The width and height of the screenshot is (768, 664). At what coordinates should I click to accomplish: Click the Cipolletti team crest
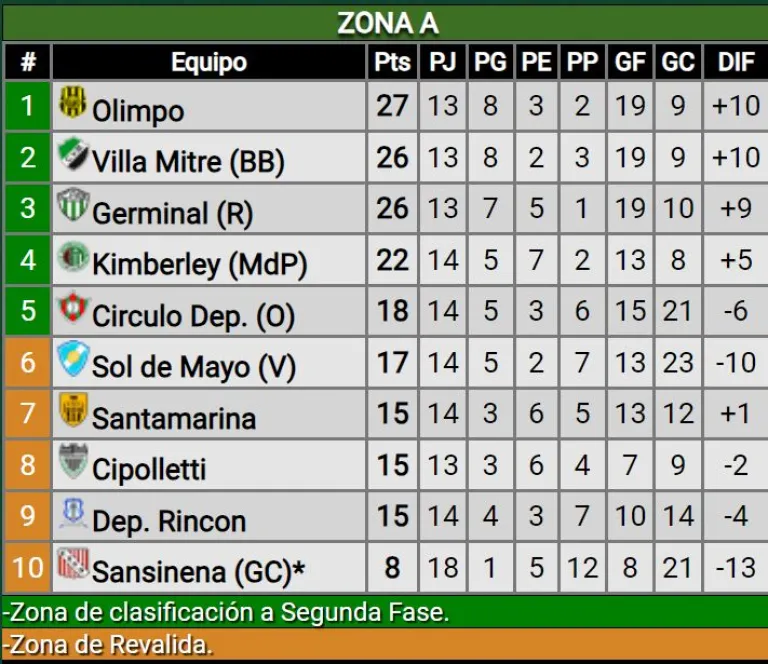click(72, 461)
